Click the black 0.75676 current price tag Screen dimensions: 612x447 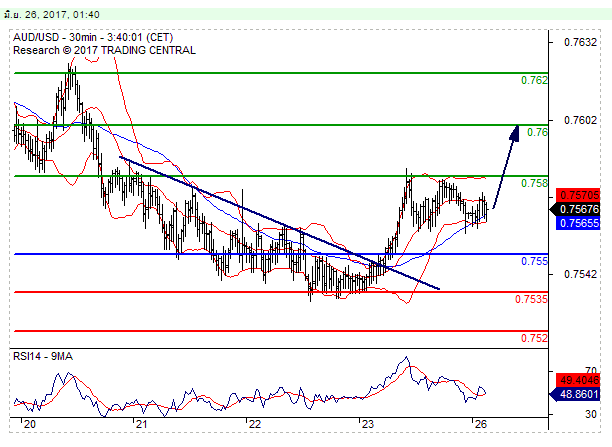coord(576,209)
